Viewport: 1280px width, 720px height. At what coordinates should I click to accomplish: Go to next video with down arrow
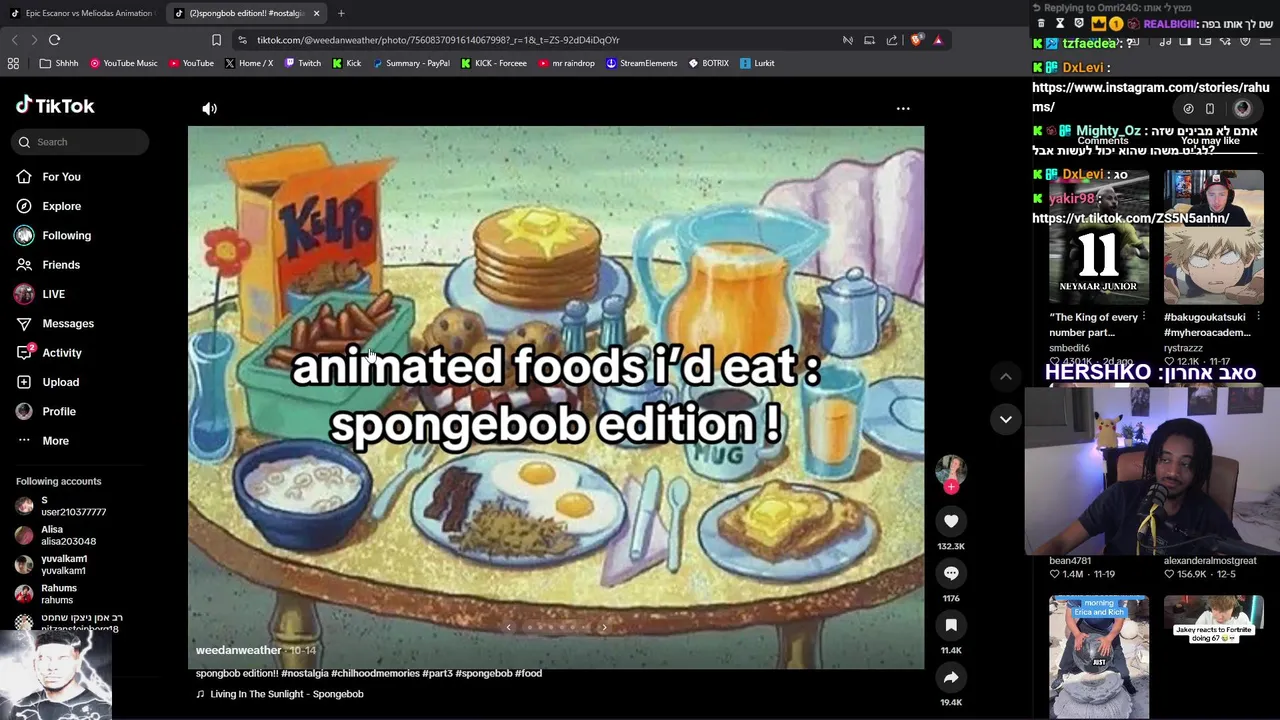(1006, 419)
